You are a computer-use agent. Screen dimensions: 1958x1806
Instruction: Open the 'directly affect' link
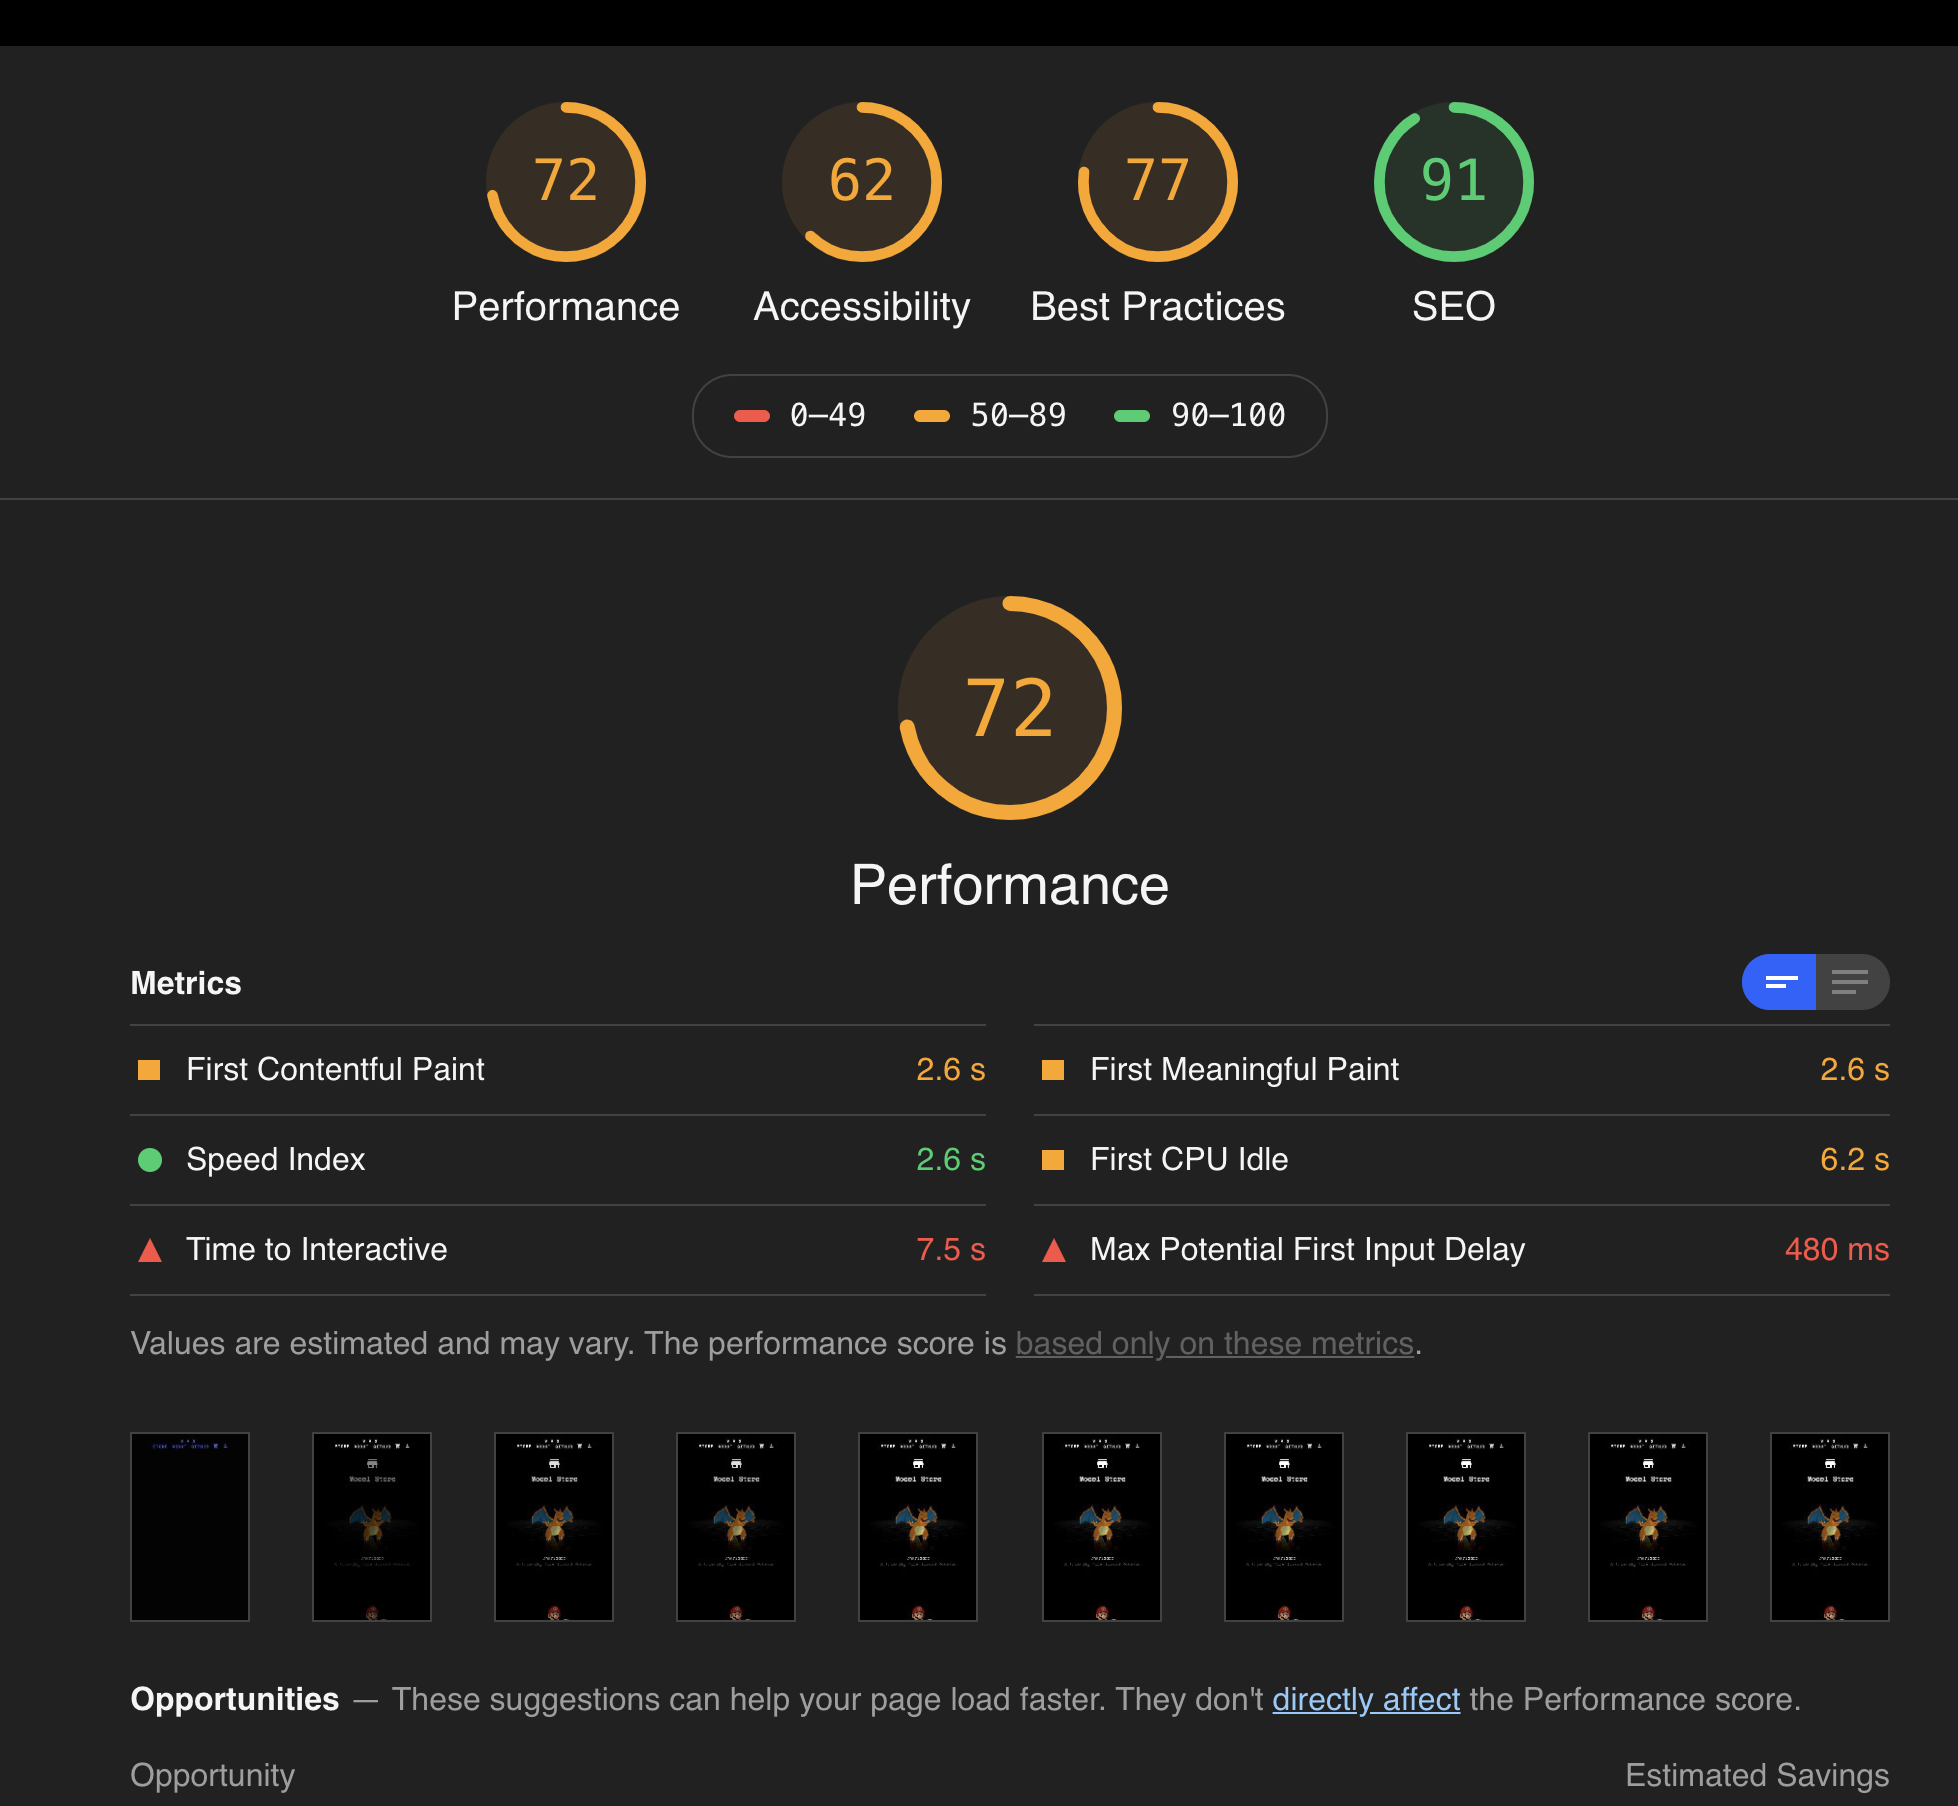coord(1367,1698)
